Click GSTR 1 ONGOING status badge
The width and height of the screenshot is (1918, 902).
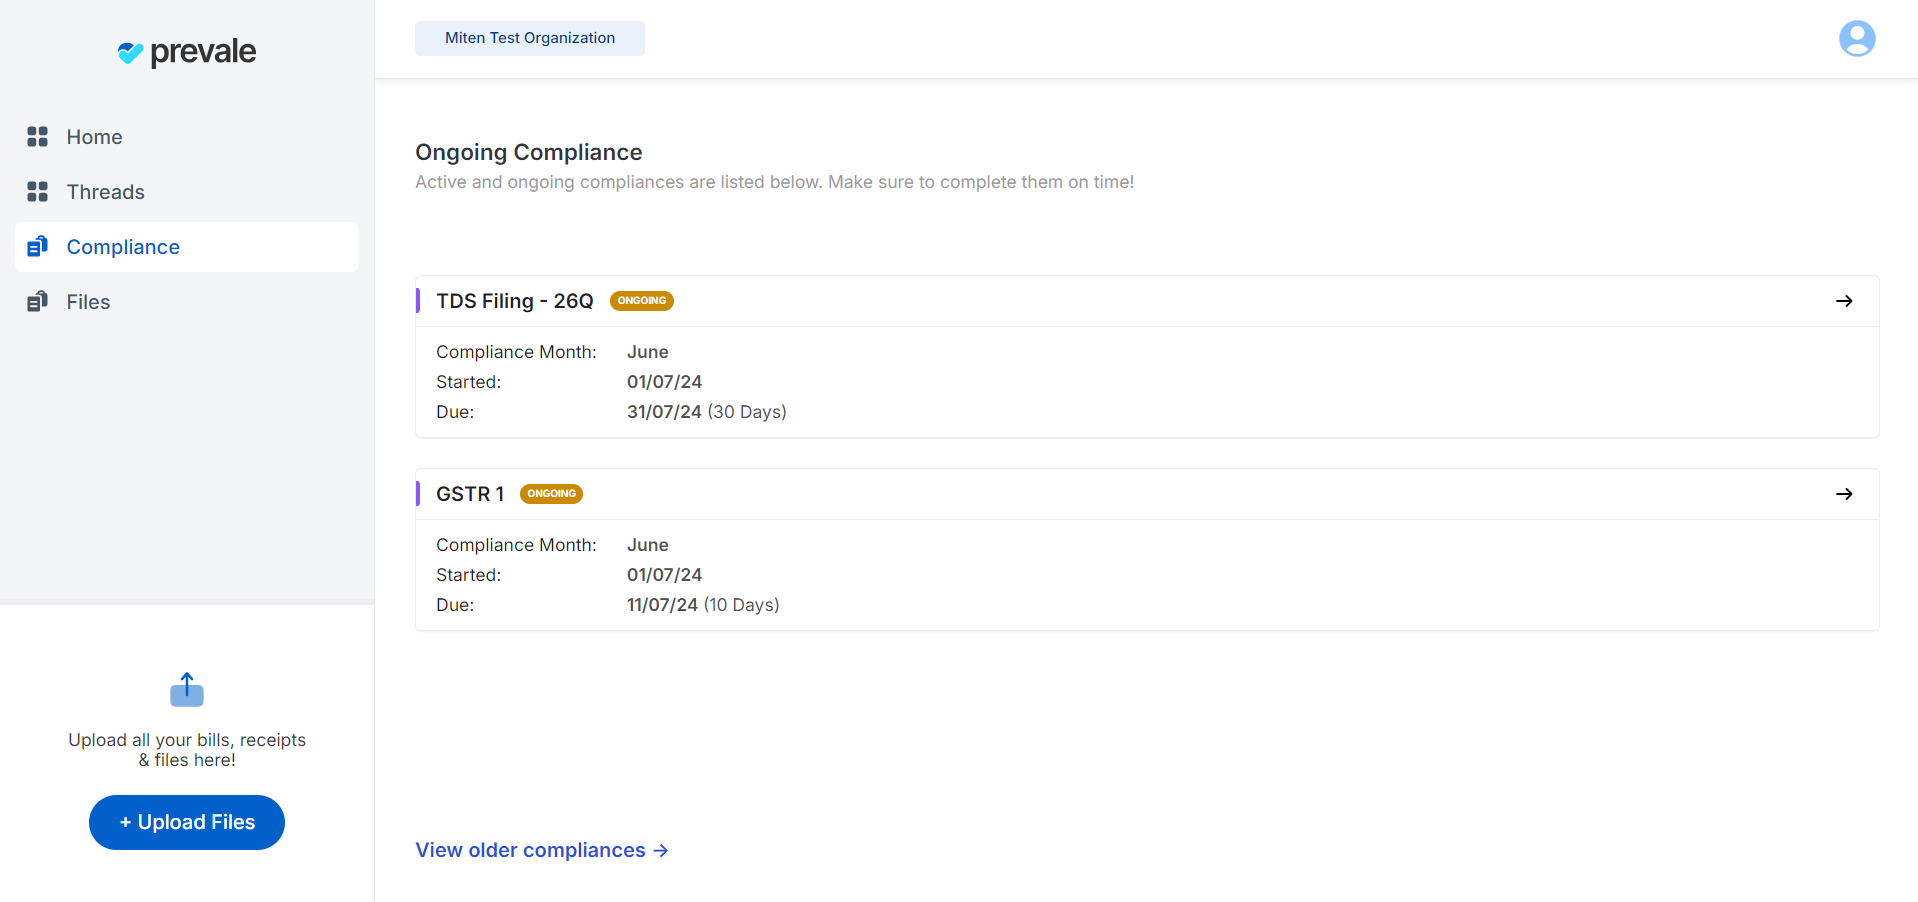tap(551, 494)
